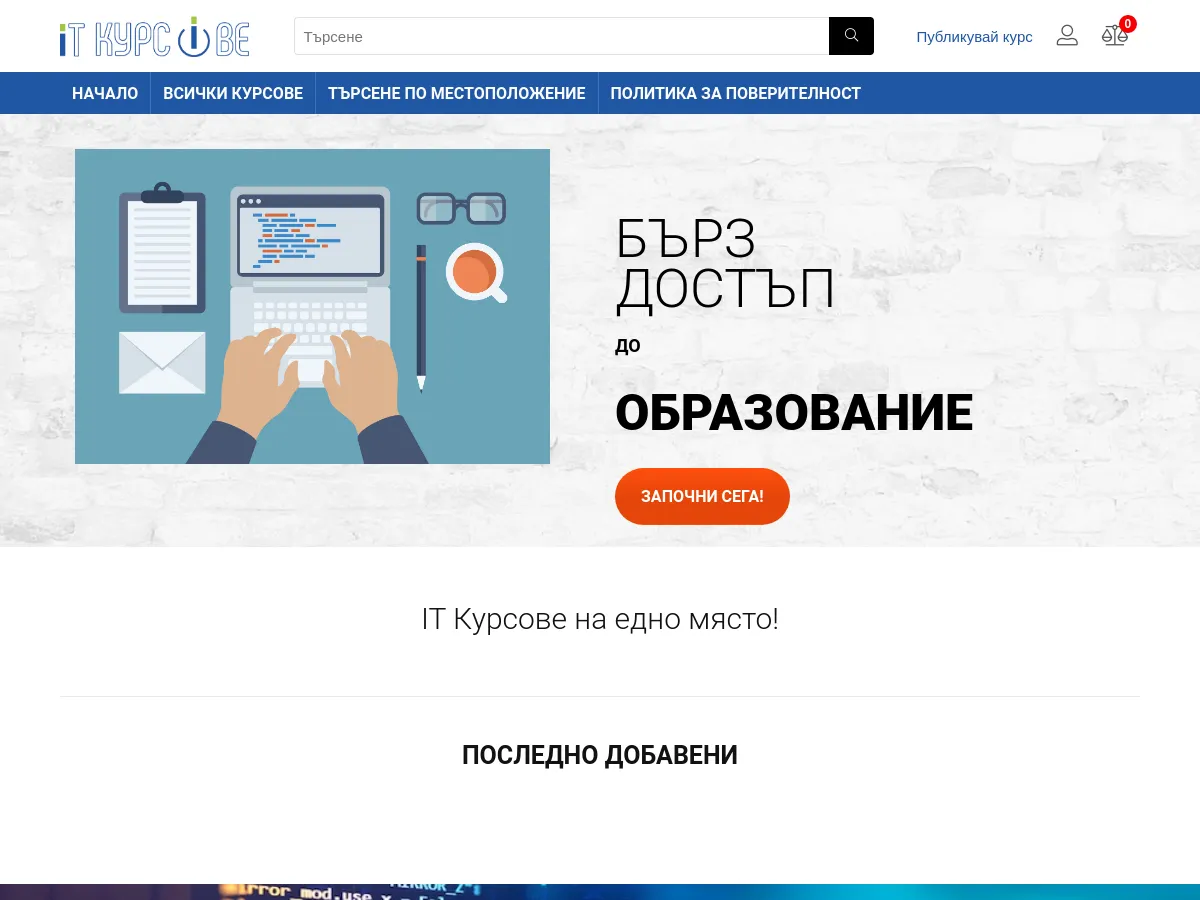Open ПОЛИТИКА ЗА ПОВЕРИТЕЛНОСТ page

pyautogui.click(x=735, y=93)
